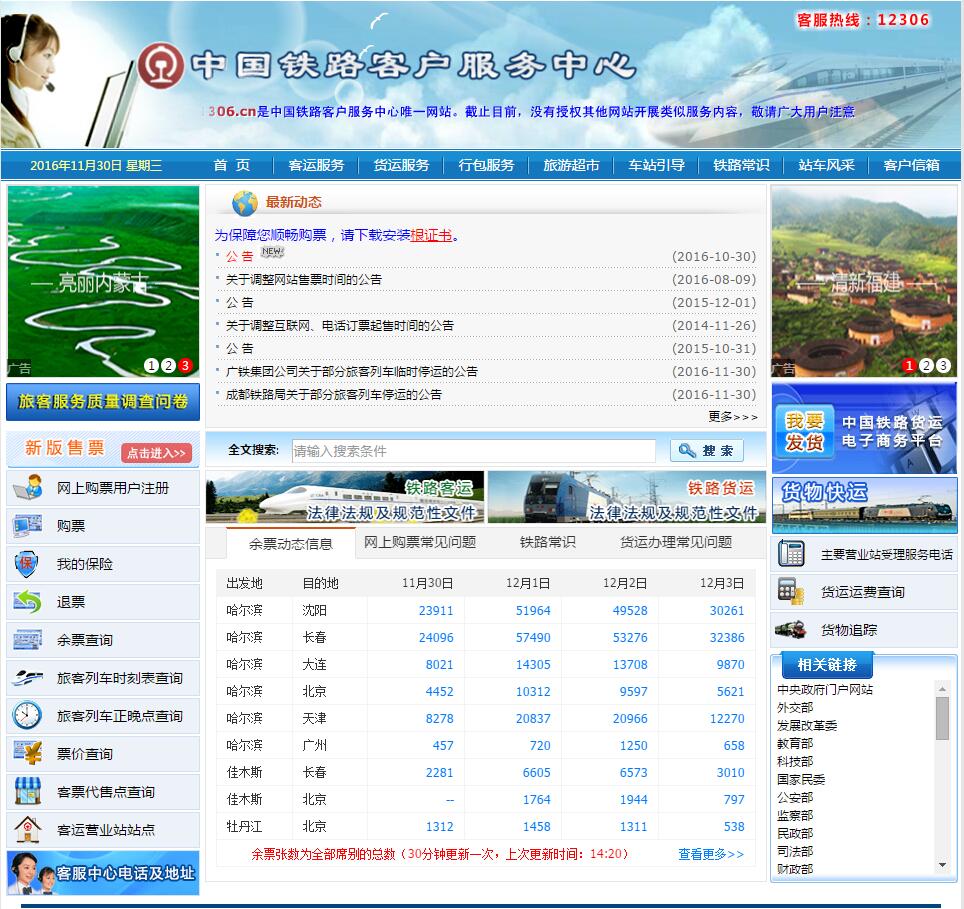Screen dimensions: 964x909
Task: Click the shop icon for 客票代售点查询
Action: pyautogui.click(x=28, y=792)
